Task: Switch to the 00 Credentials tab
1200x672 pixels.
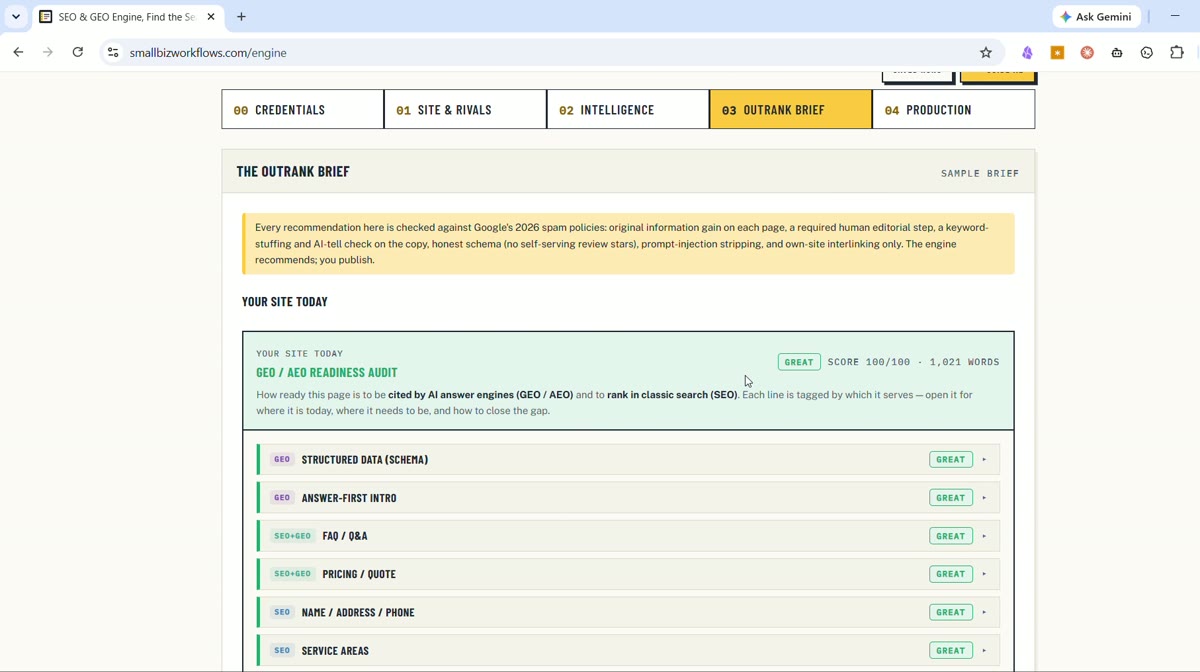Action: pyautogui.click(x=303, y=110)
